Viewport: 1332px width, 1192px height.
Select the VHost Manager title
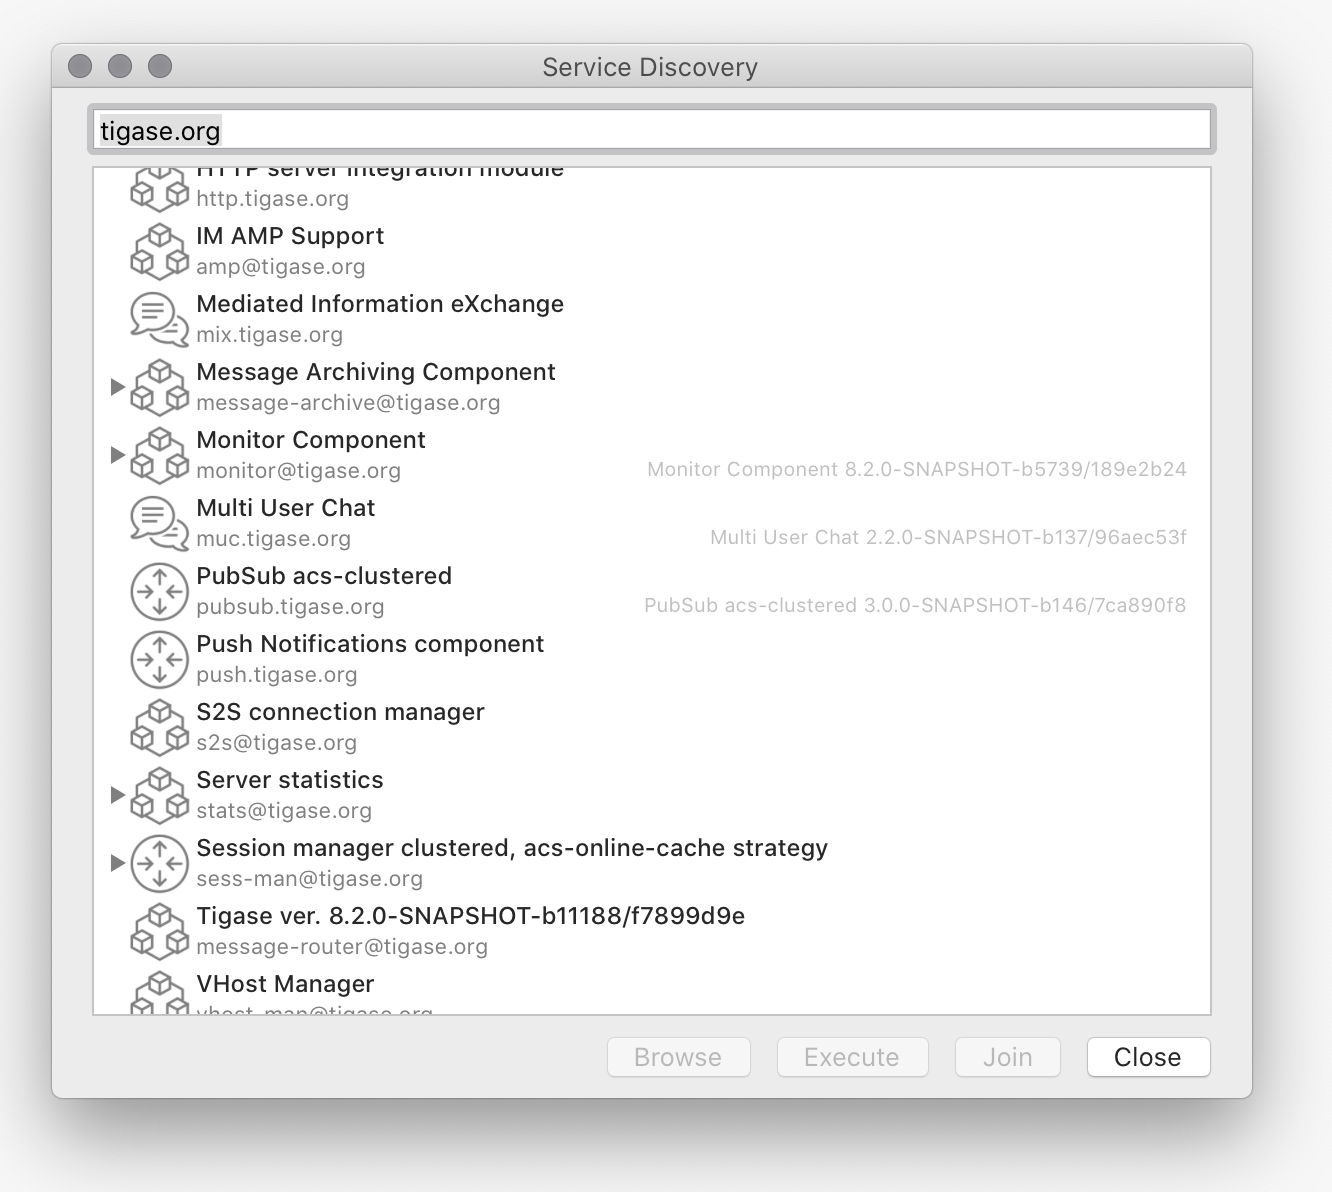285,984
